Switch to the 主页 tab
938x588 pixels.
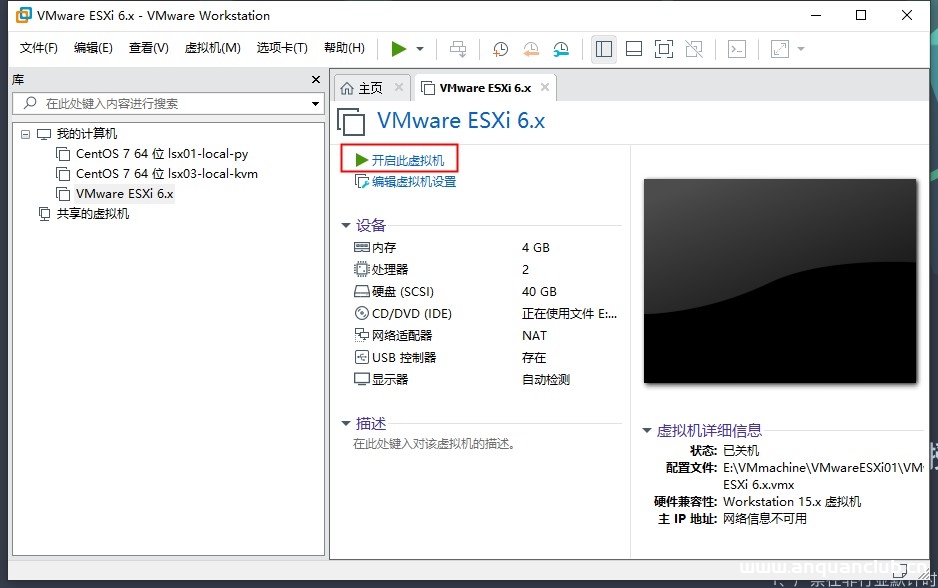370,87
